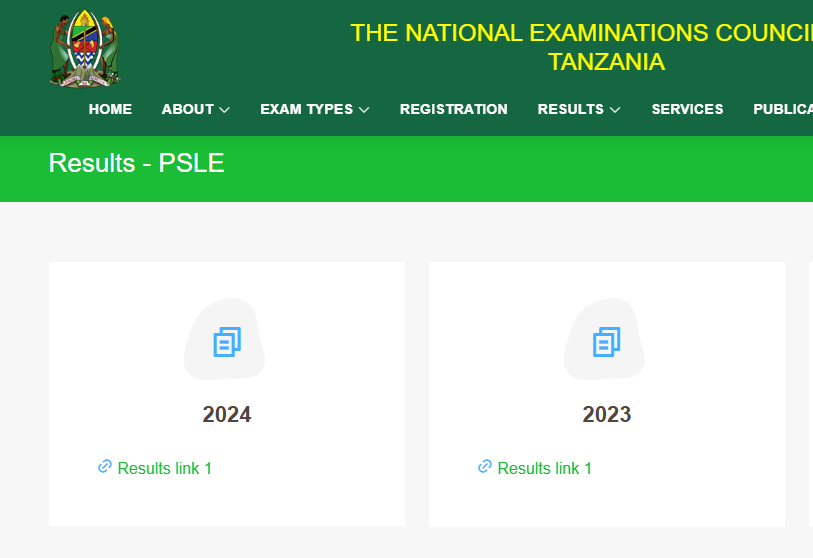Go to the HOME menu item

point(110,109)
